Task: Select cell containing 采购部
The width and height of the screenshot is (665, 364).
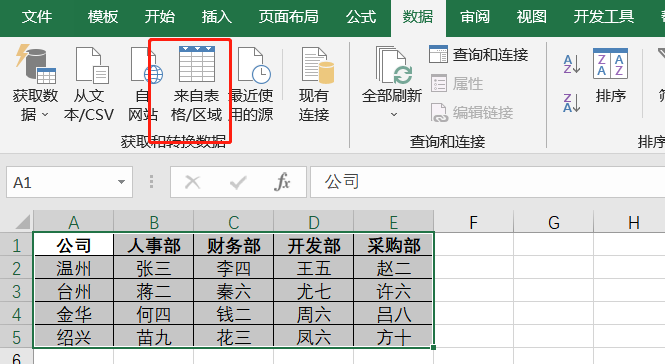Action: click(x=394, y=245)
